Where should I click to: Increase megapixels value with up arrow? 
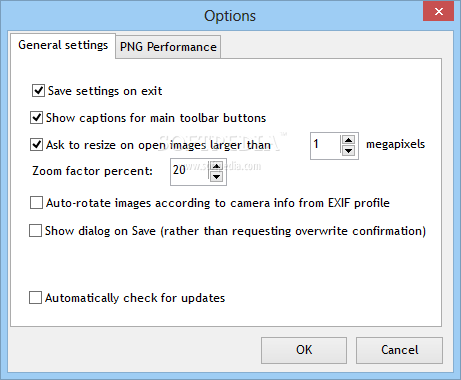pyautogui.click(x=348, y=140)
